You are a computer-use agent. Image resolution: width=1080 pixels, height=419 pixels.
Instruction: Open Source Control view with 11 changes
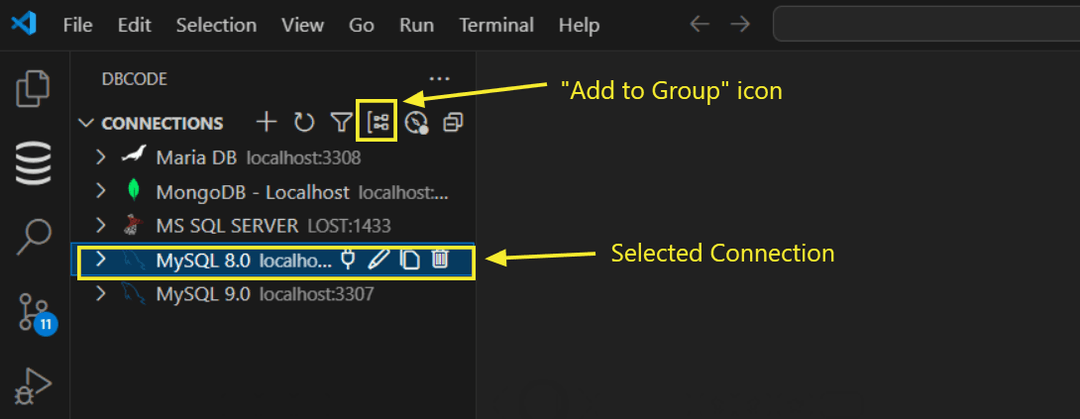pyautogui.click(x=36, y=314)
